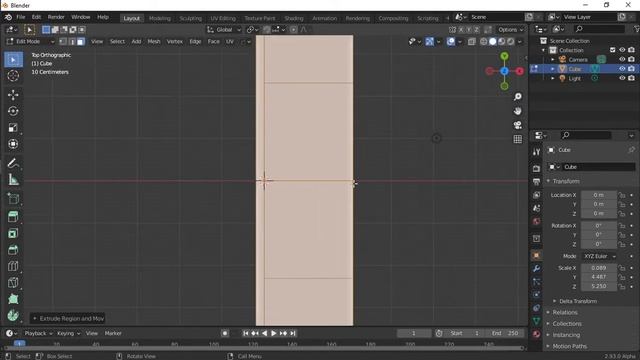
Task: Open the Playback menu
Action: coord(38,333)
